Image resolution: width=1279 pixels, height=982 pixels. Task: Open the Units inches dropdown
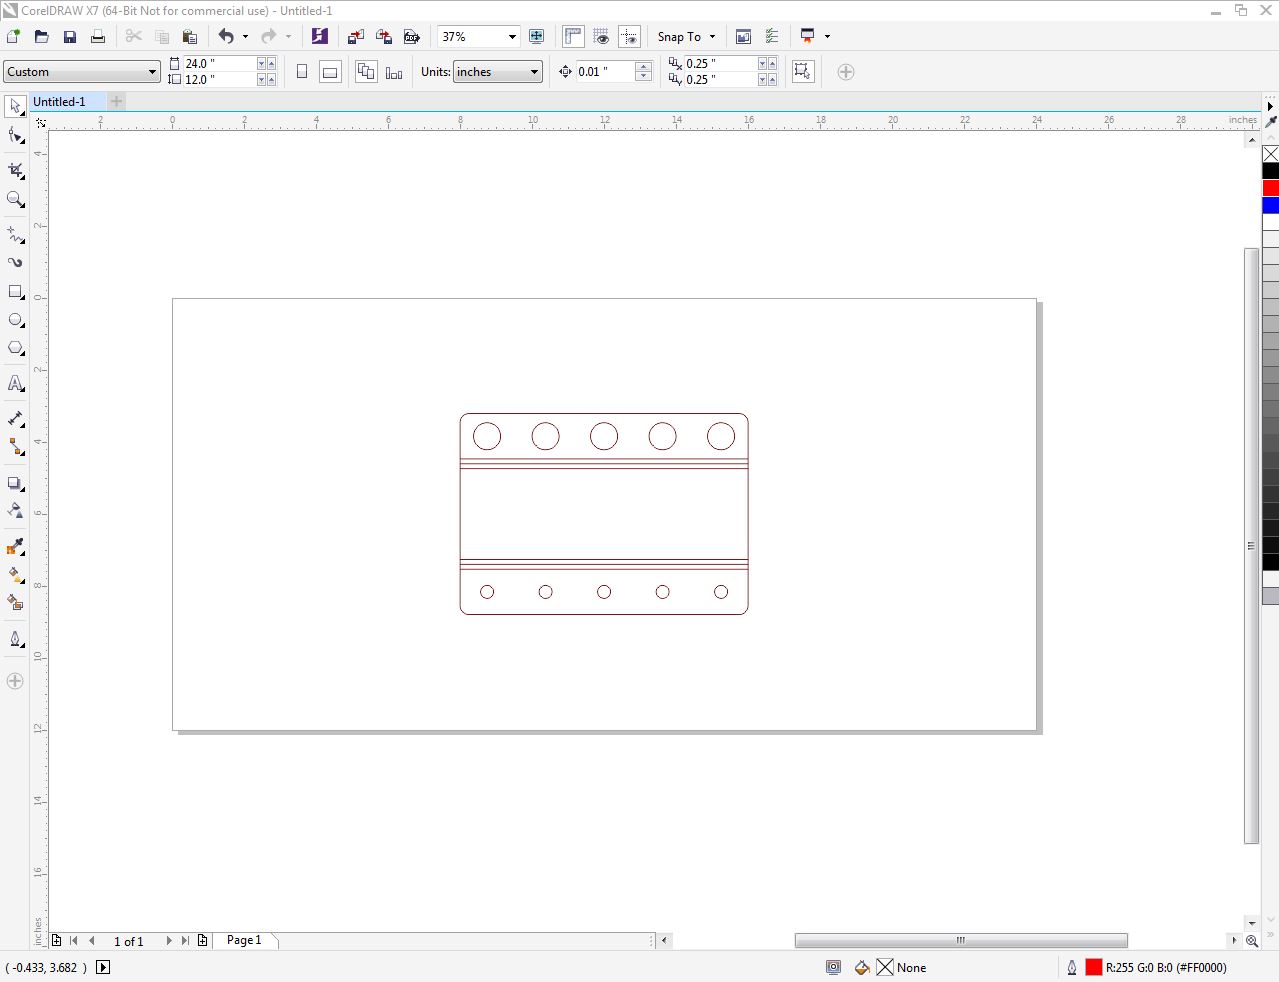[498, 72]
